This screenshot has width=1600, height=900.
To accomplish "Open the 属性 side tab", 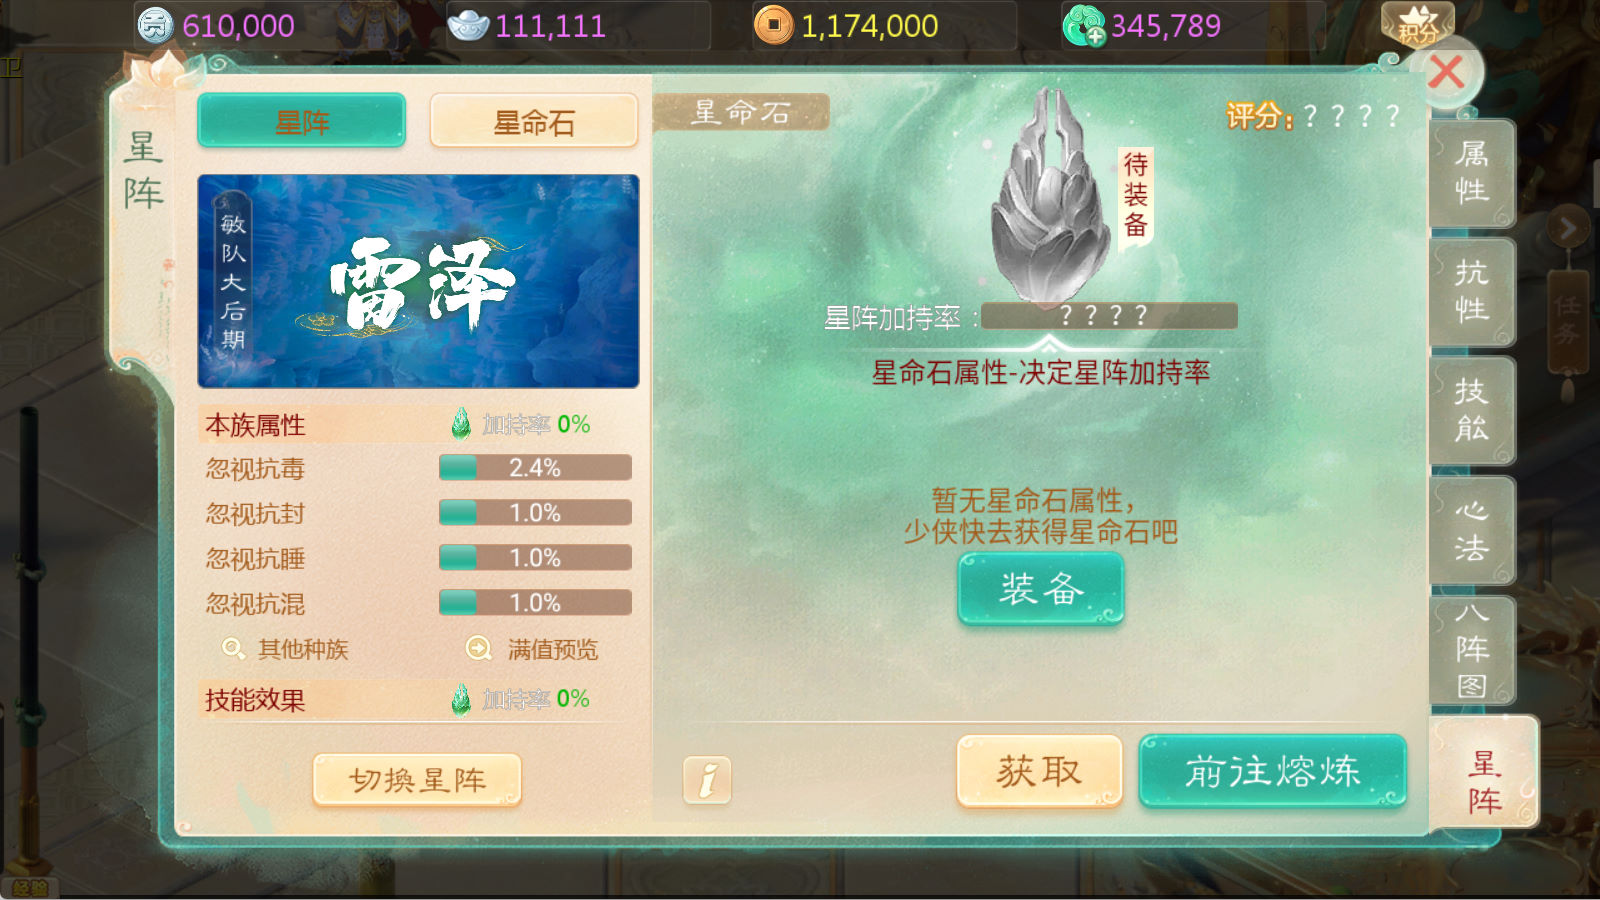I will [1471, 173].
